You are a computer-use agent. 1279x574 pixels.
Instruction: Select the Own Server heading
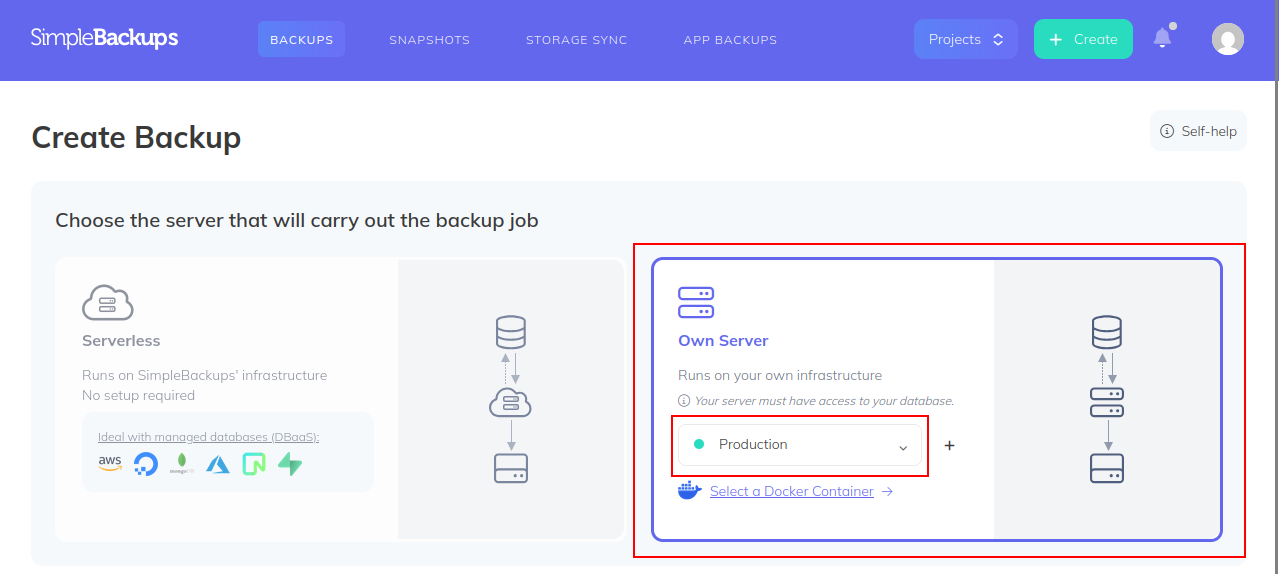[x=723, y=341]
